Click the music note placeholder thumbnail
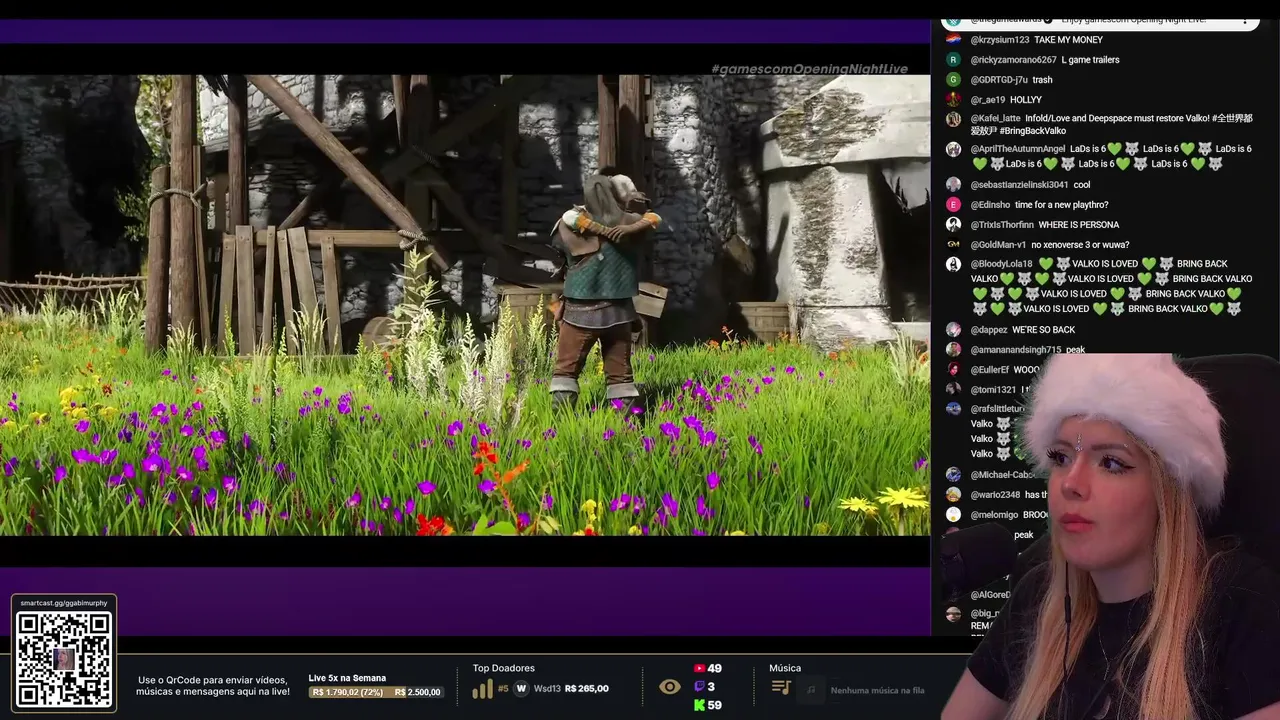This screenshot has height=720, width=1280. pos(812,689)
